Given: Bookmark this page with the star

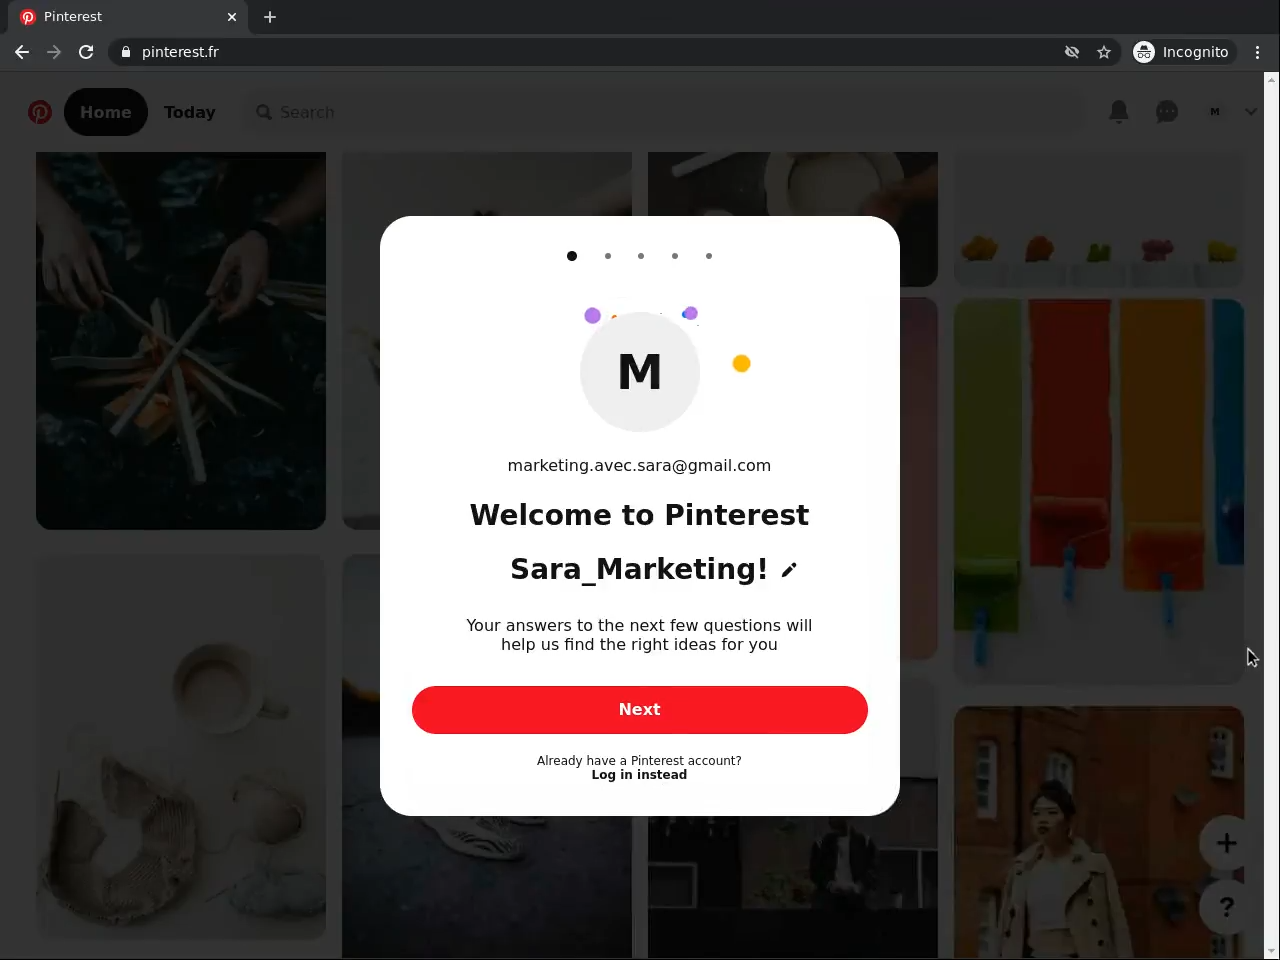Looking at the screenshot, I should pos(1104,52).
